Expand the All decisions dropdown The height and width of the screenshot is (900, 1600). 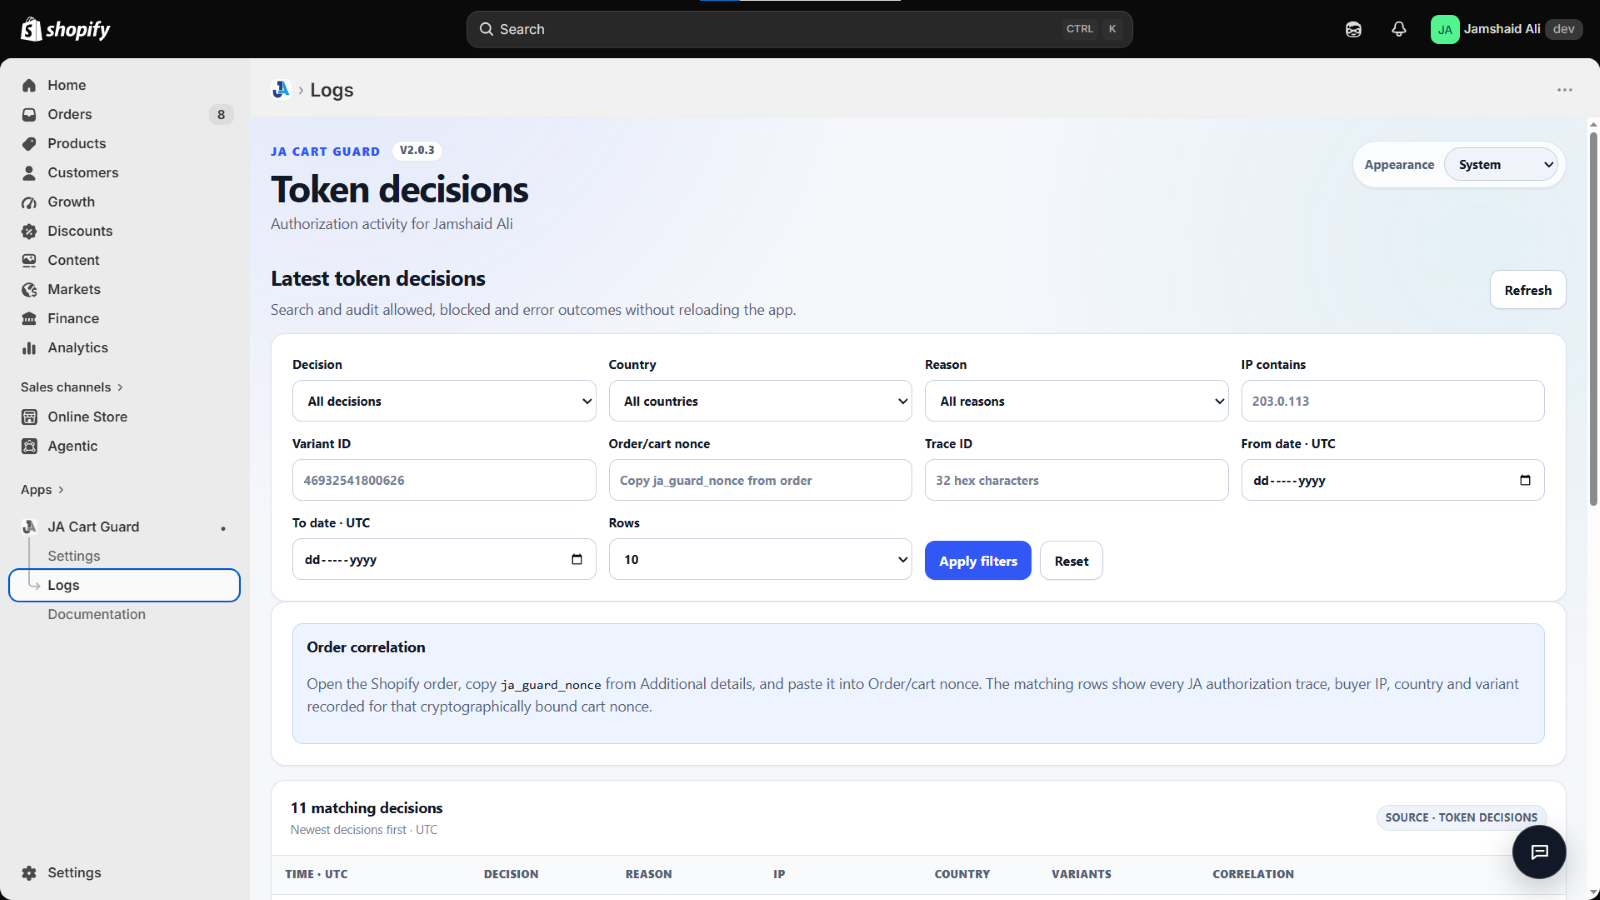click(x=444, y=401)
